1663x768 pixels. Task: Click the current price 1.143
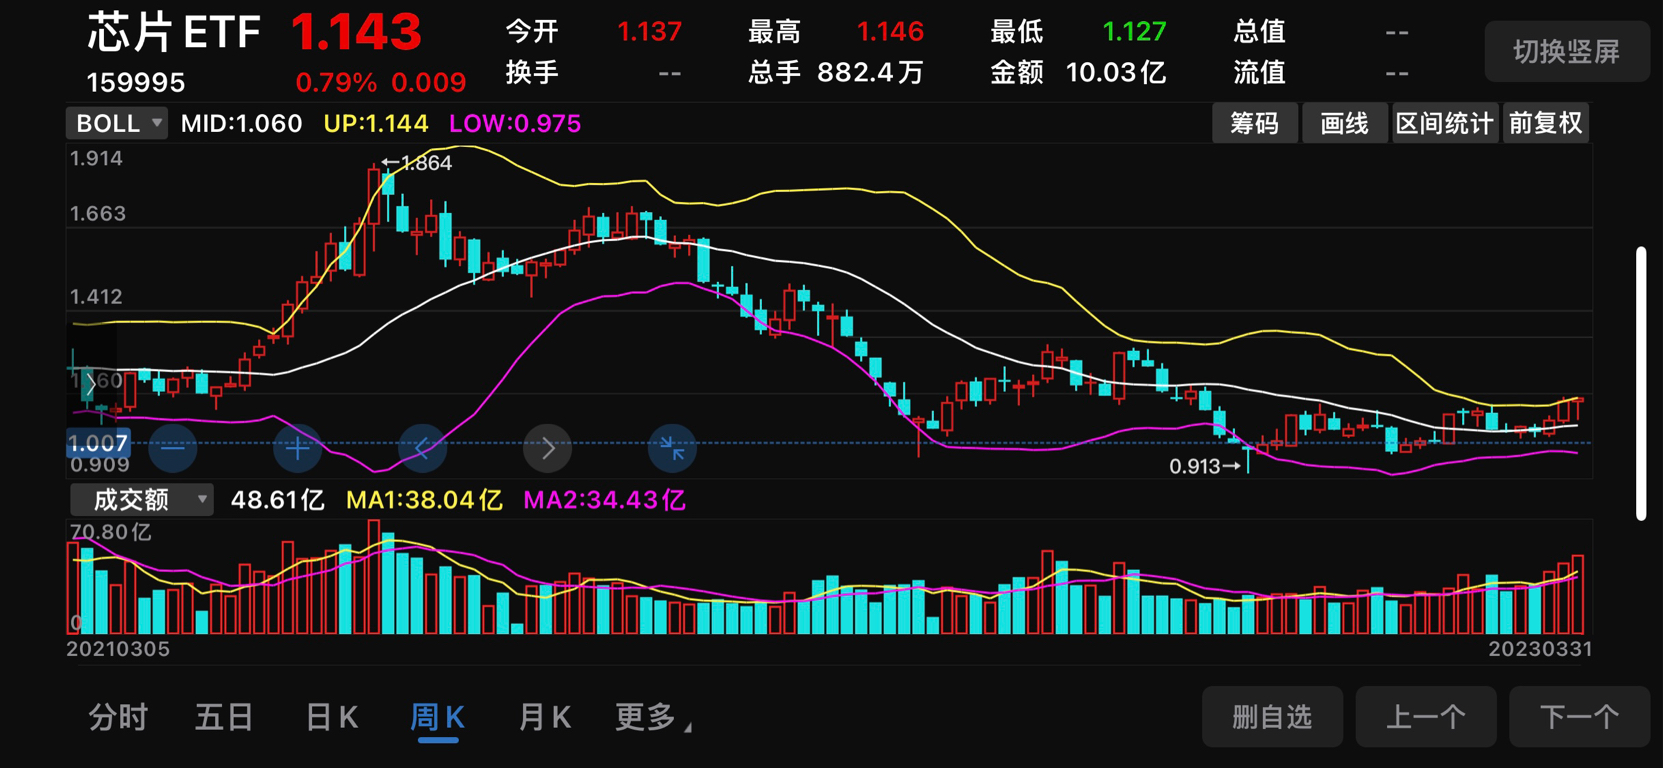pyautogui.click(x=357, y=32)
